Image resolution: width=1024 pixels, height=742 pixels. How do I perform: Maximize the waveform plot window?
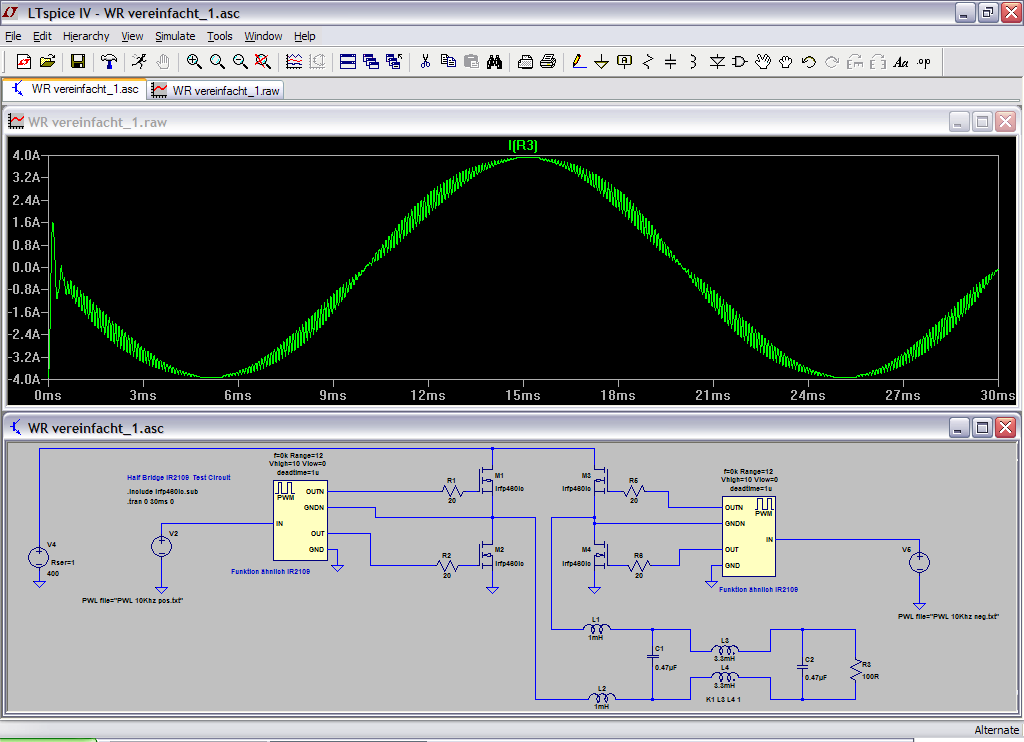pos(982,121)
